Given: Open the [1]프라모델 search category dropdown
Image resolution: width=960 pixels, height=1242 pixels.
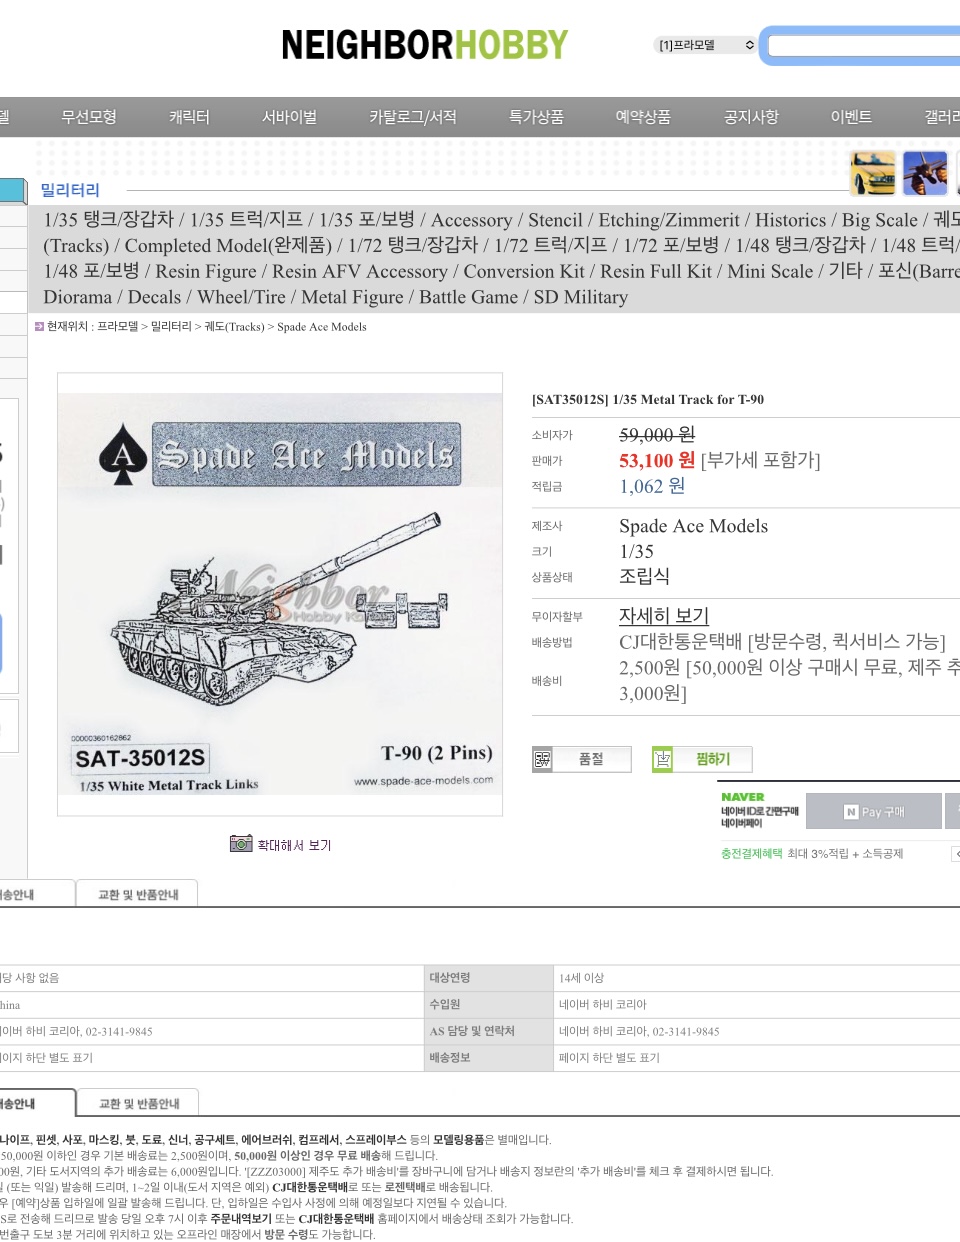Looking at the screenshot, I should pos(705,45).
